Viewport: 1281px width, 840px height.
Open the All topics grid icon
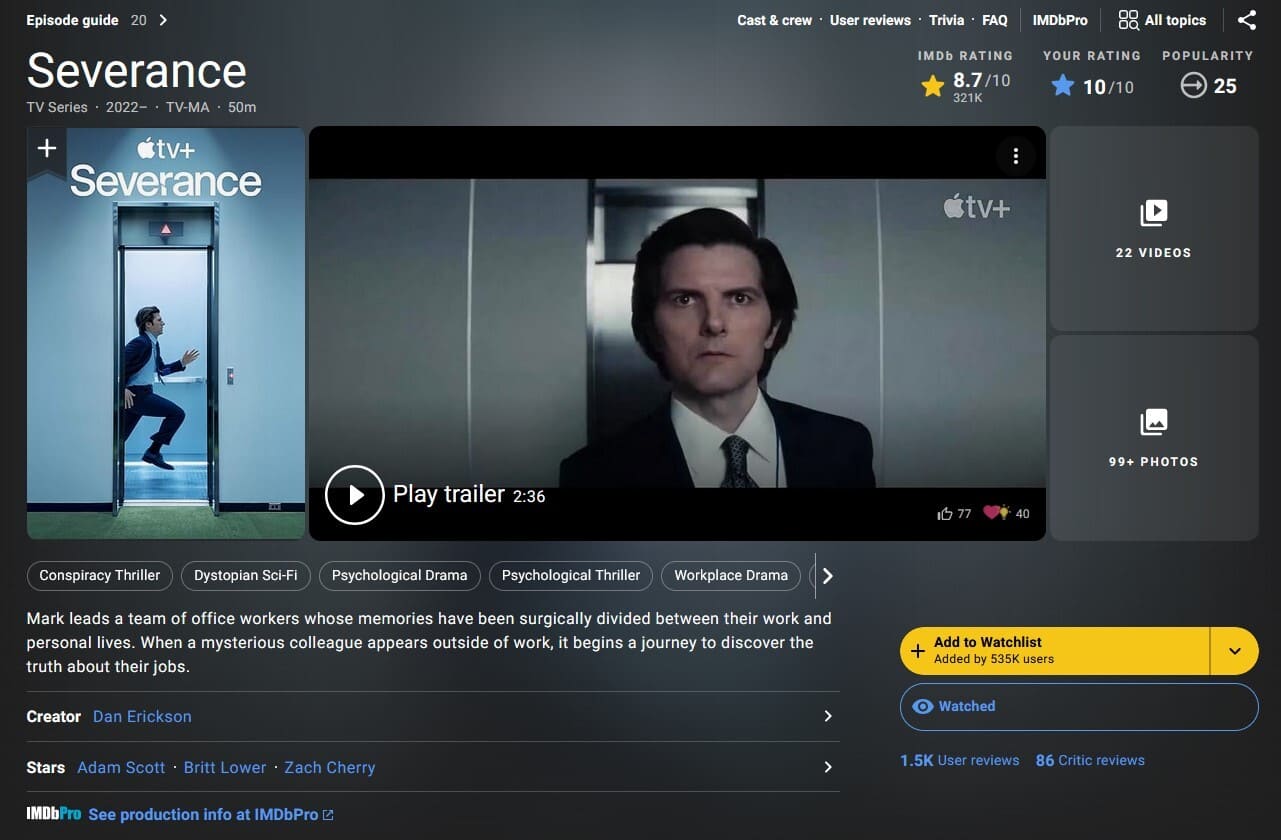coord(1128,20)
